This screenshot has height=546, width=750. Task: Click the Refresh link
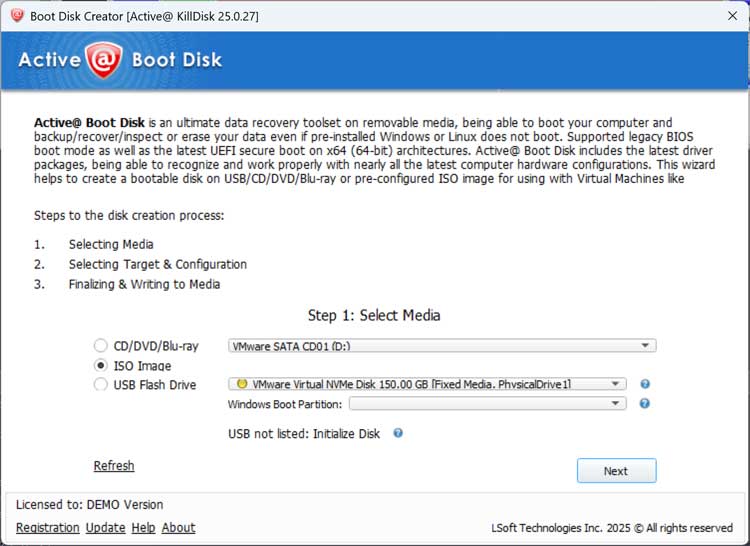pyautogui.click(x=114, y=466)
